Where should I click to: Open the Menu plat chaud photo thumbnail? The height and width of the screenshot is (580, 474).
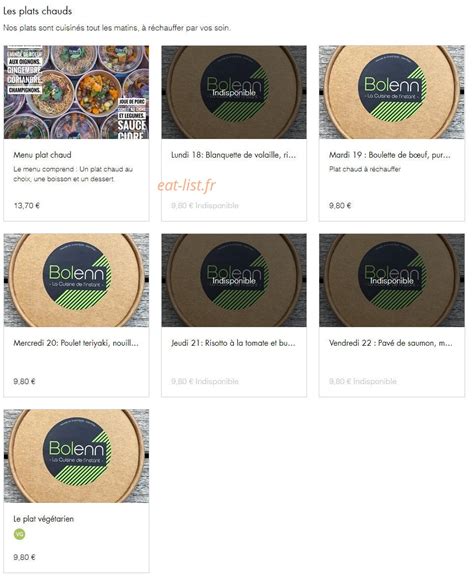pos(76,92)
